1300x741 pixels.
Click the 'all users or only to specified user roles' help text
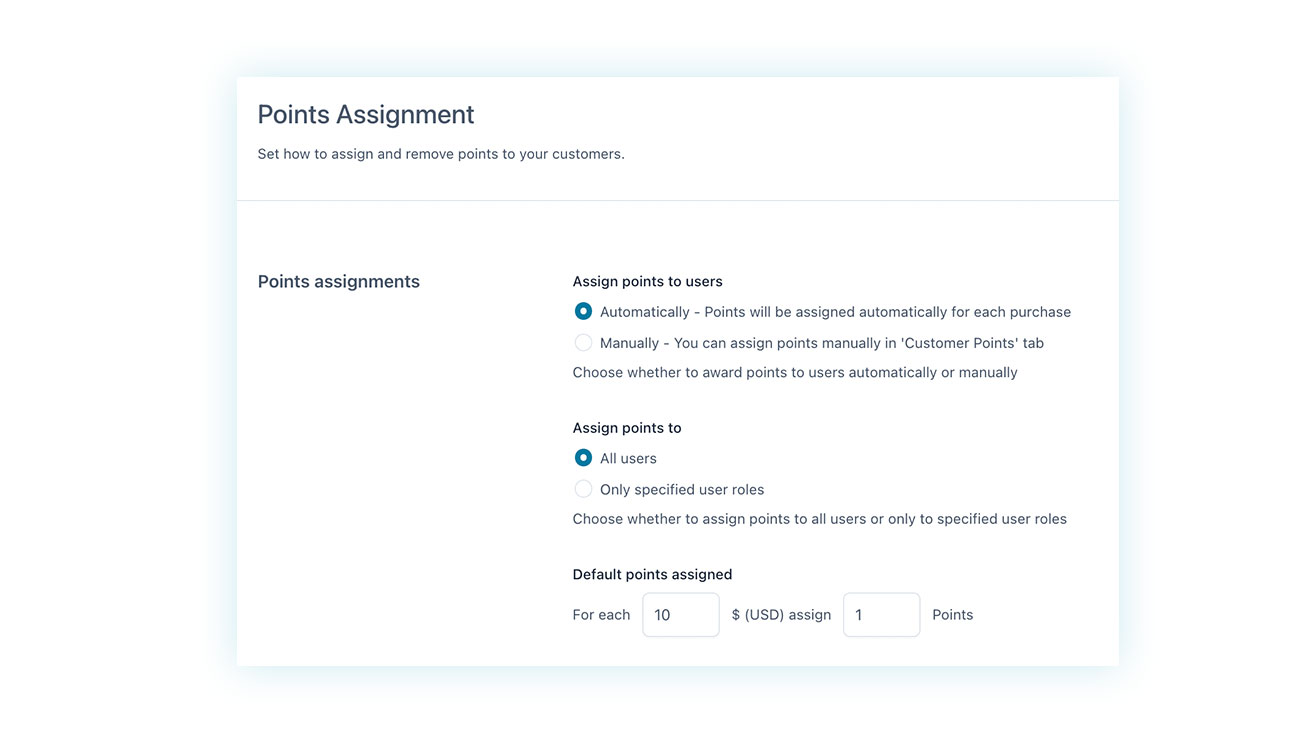coord(819,519)
